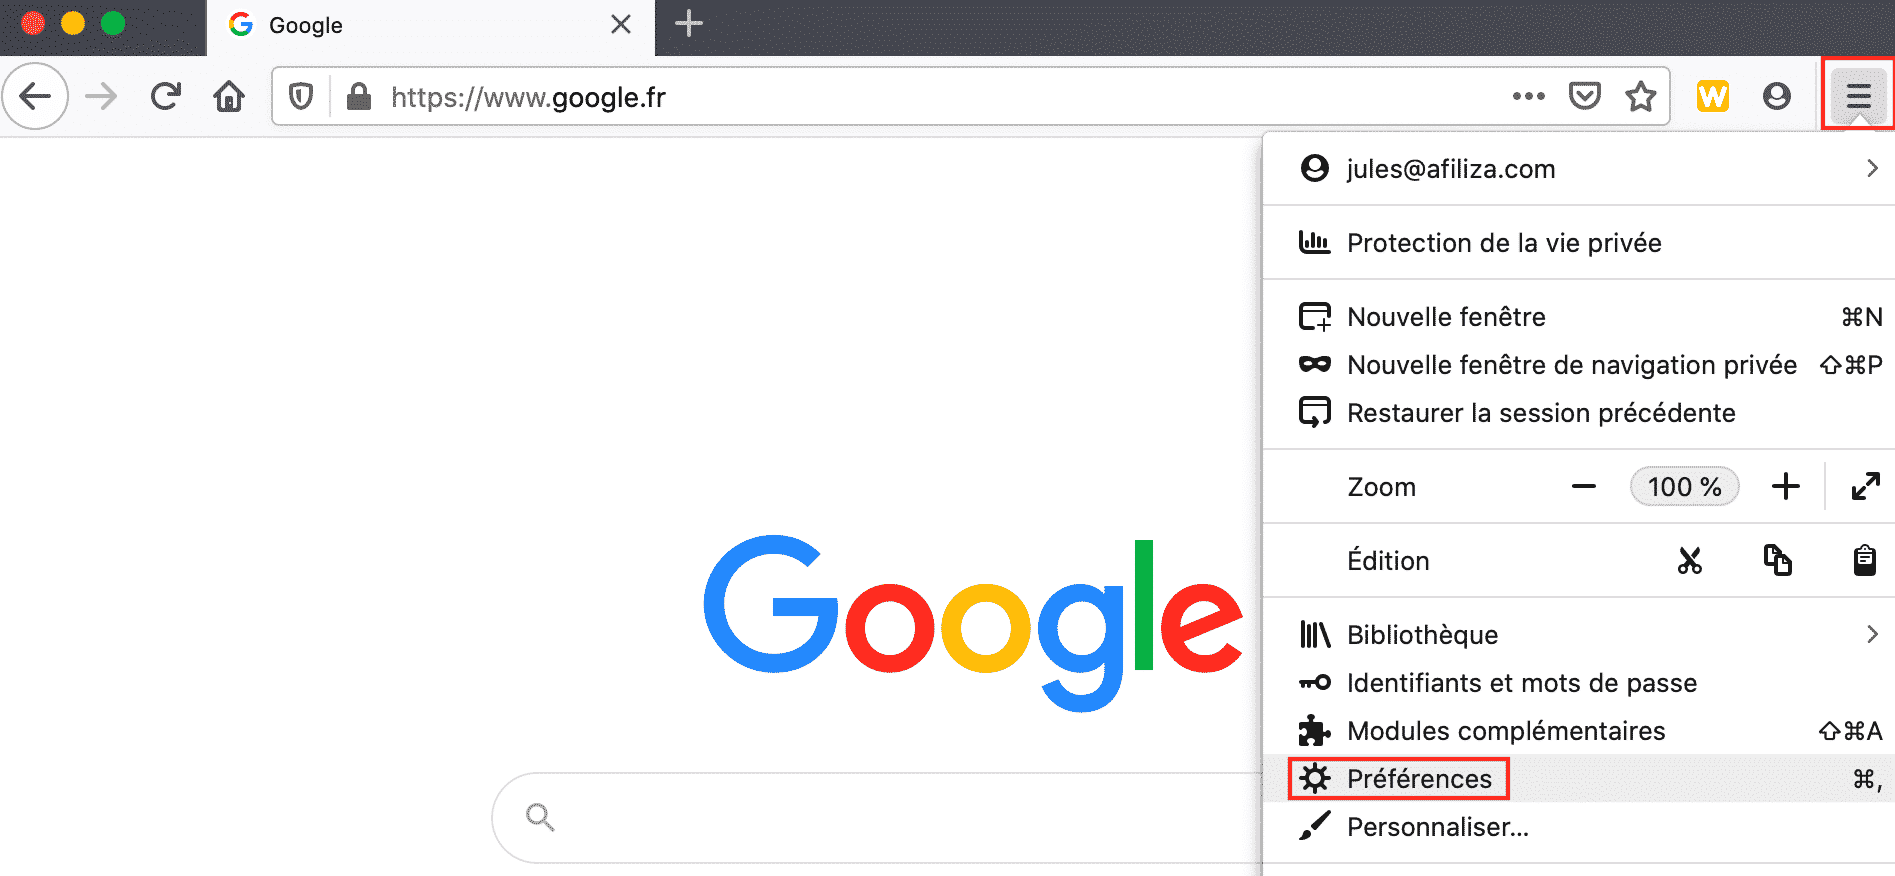Screen dimensions: 1895x876
Task: Toggle the hamburger application menu
Action: [1858, 97]
